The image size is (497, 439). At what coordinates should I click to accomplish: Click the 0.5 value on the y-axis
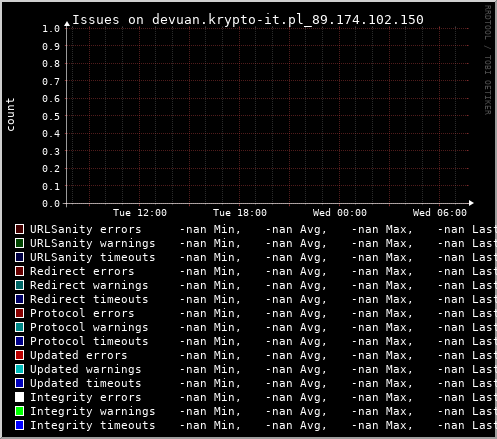[51, 116]
